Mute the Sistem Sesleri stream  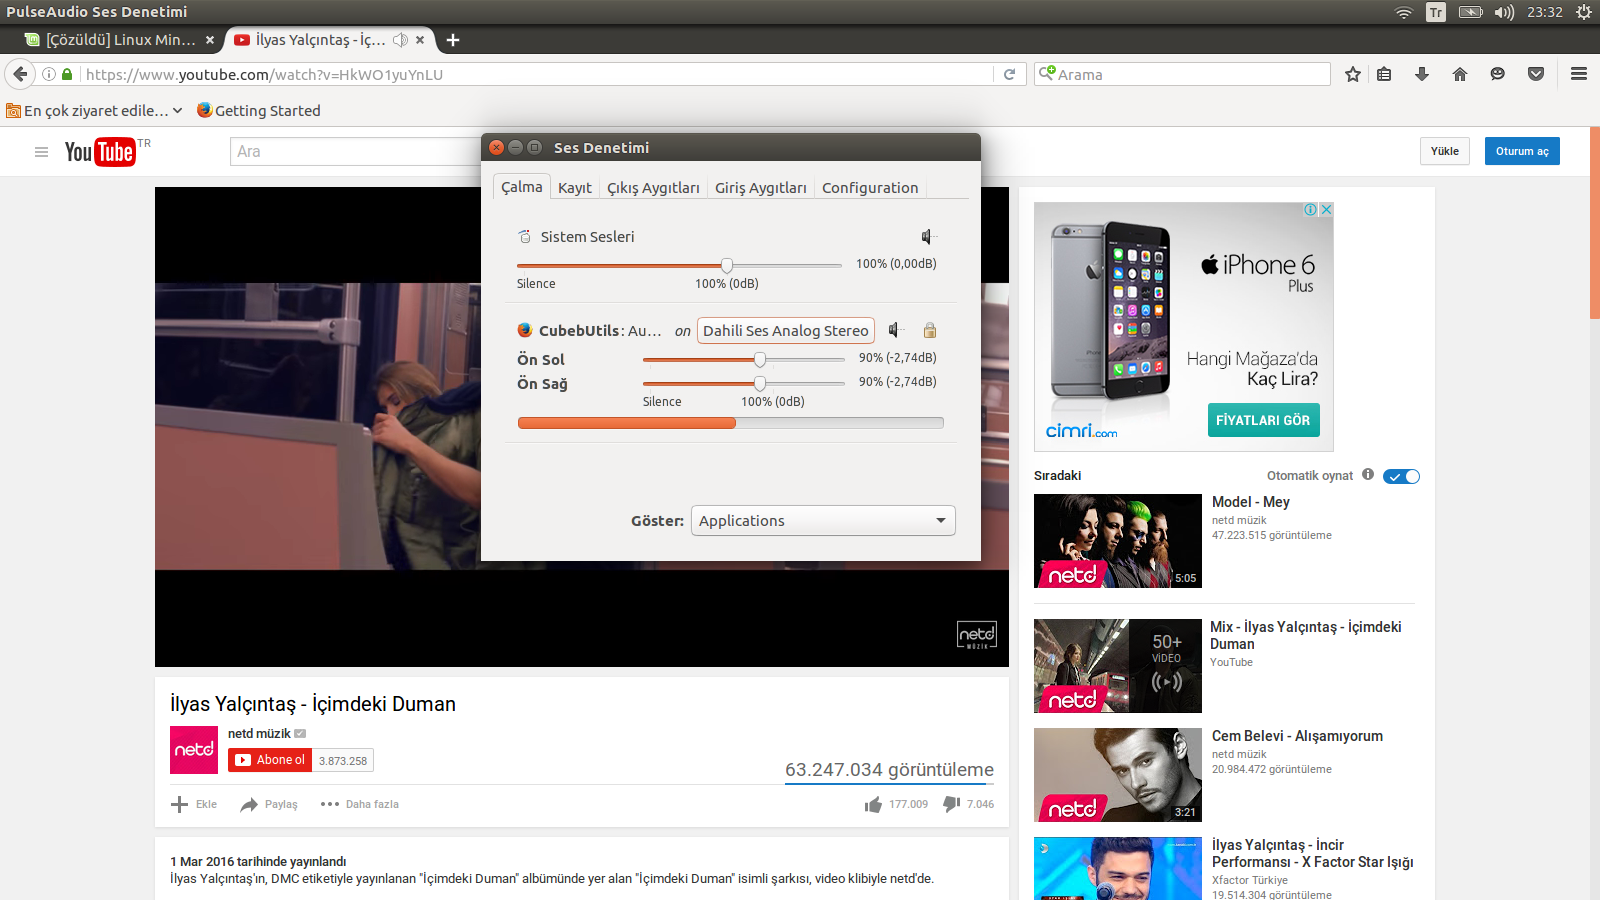pos(928,237)
